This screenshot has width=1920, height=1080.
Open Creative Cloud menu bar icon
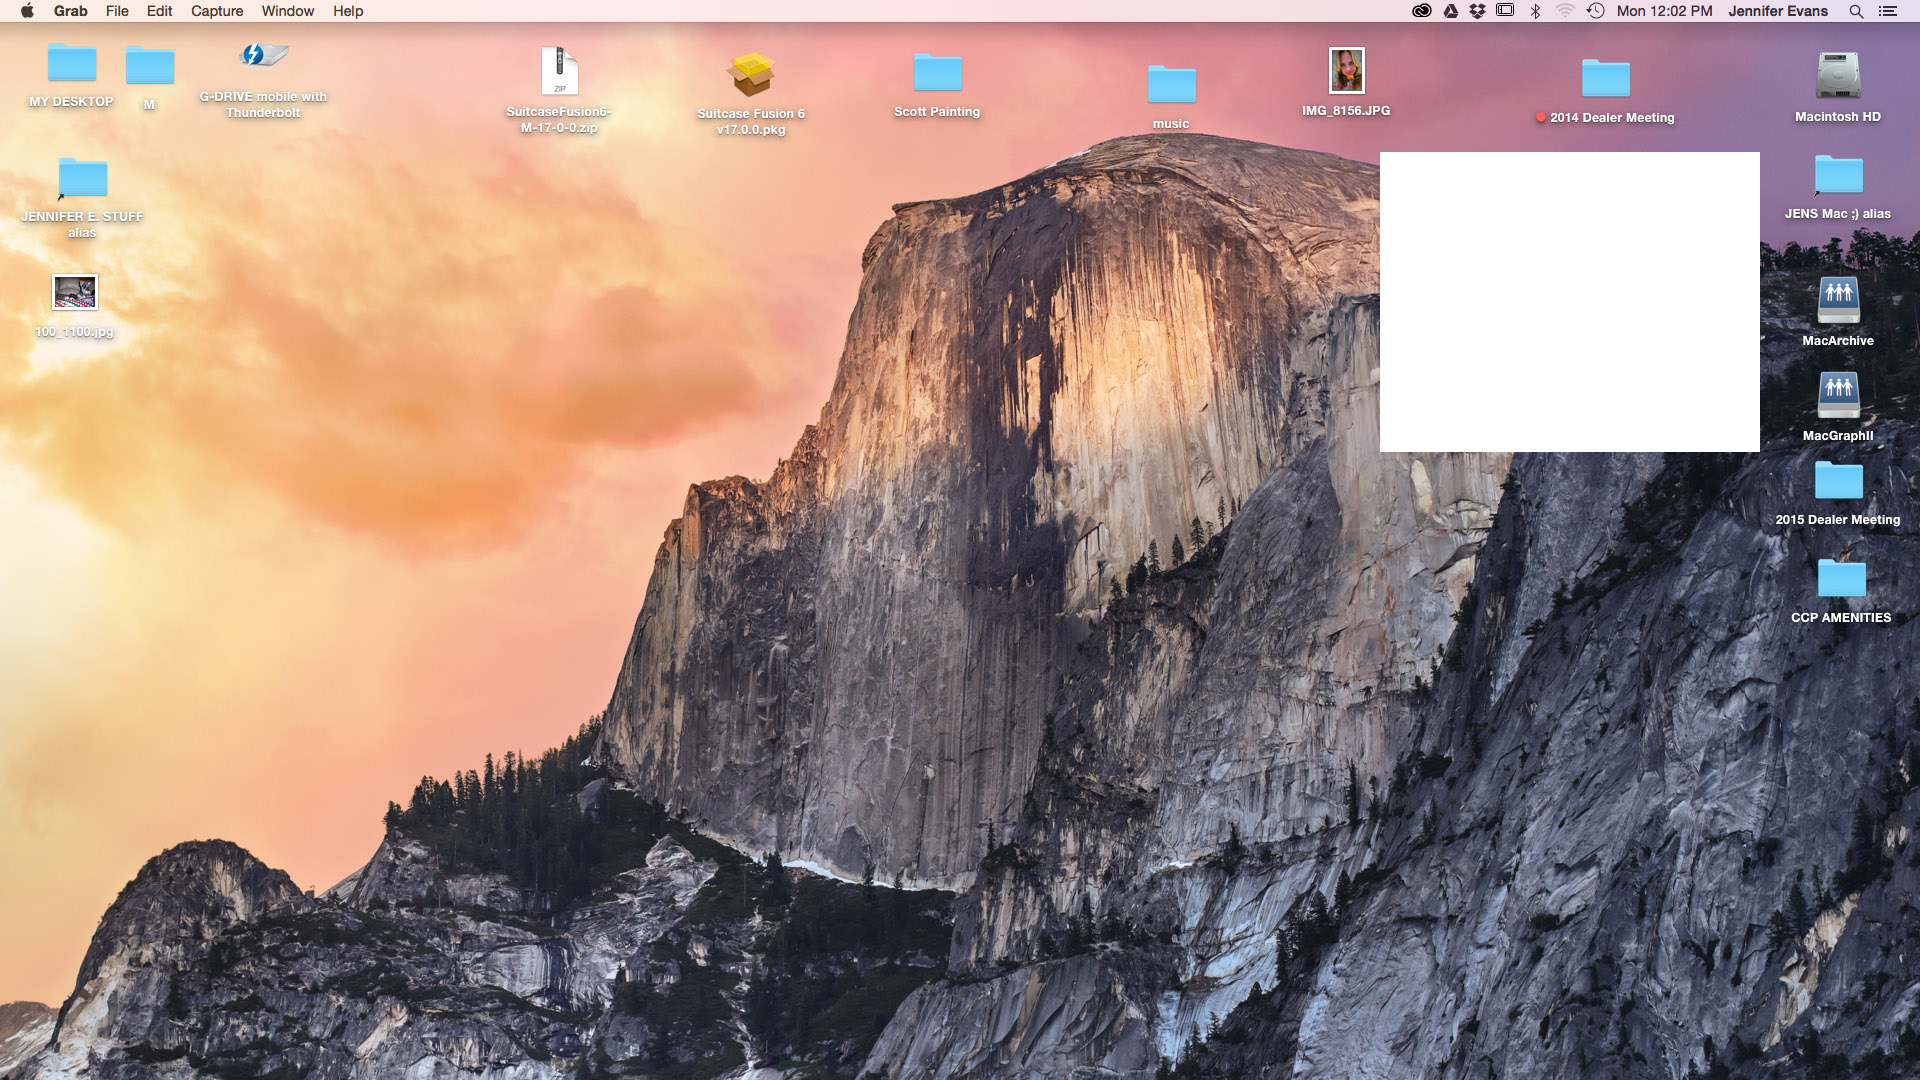(1421, 11)
